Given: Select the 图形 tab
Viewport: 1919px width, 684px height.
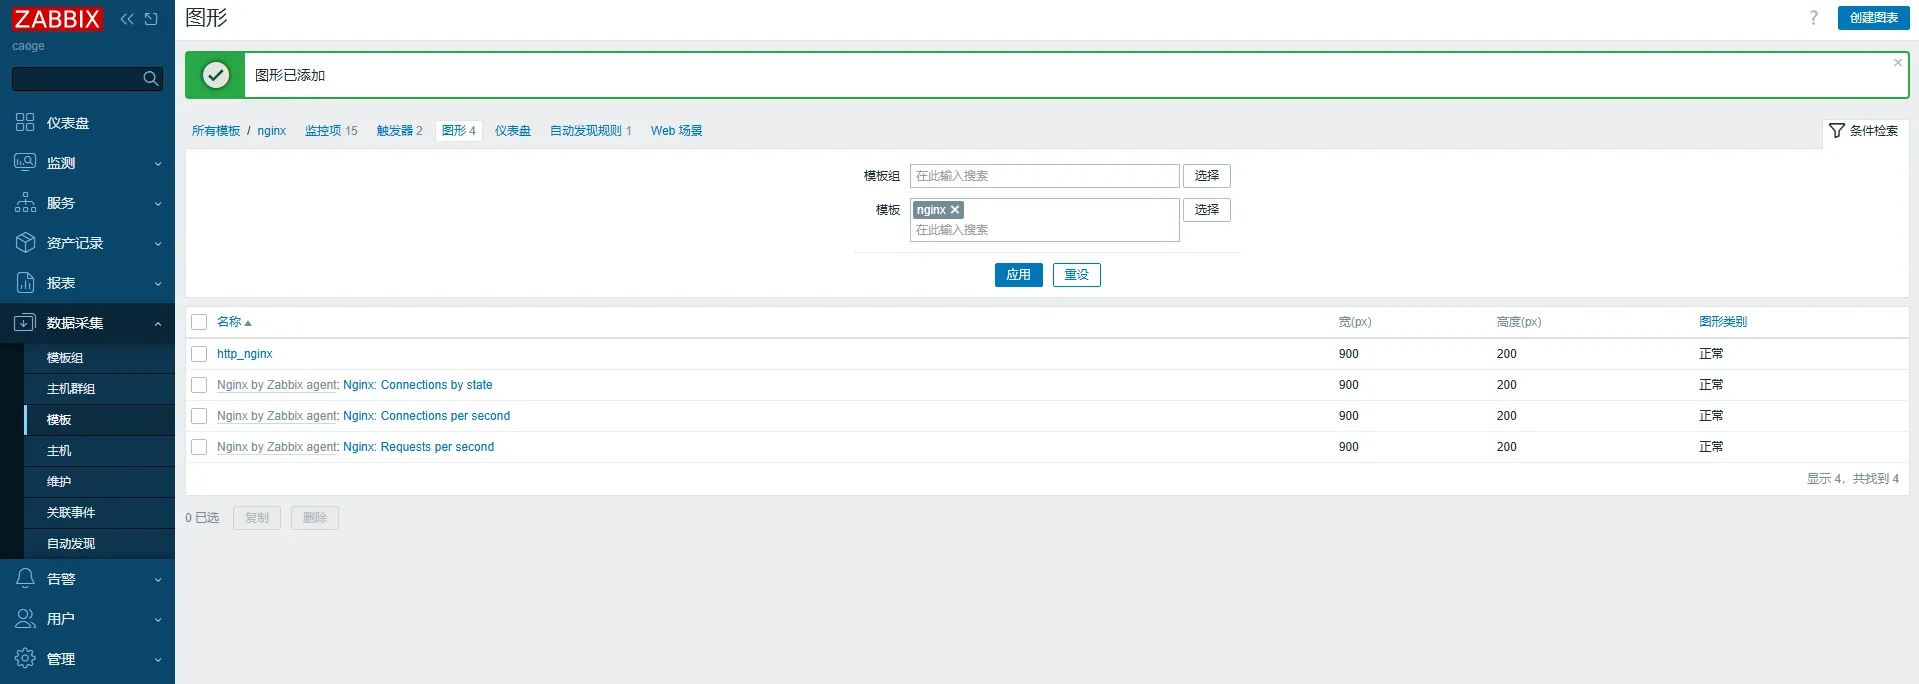Looking at the screenshot, I should [459, 131].
